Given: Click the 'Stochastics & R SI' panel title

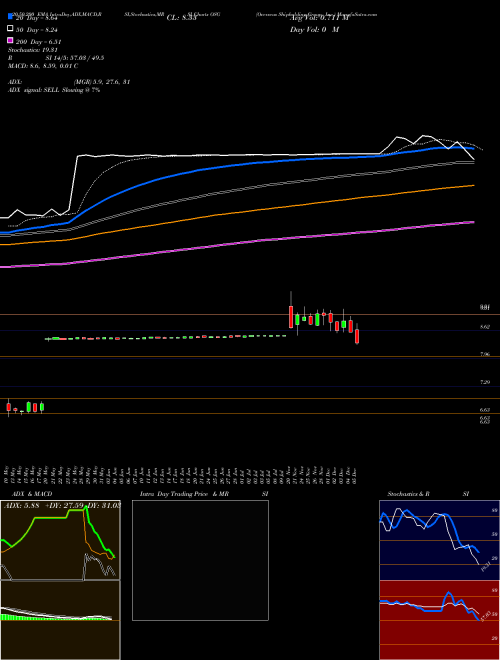Looking at the screenshot, I should coord(428,494).
